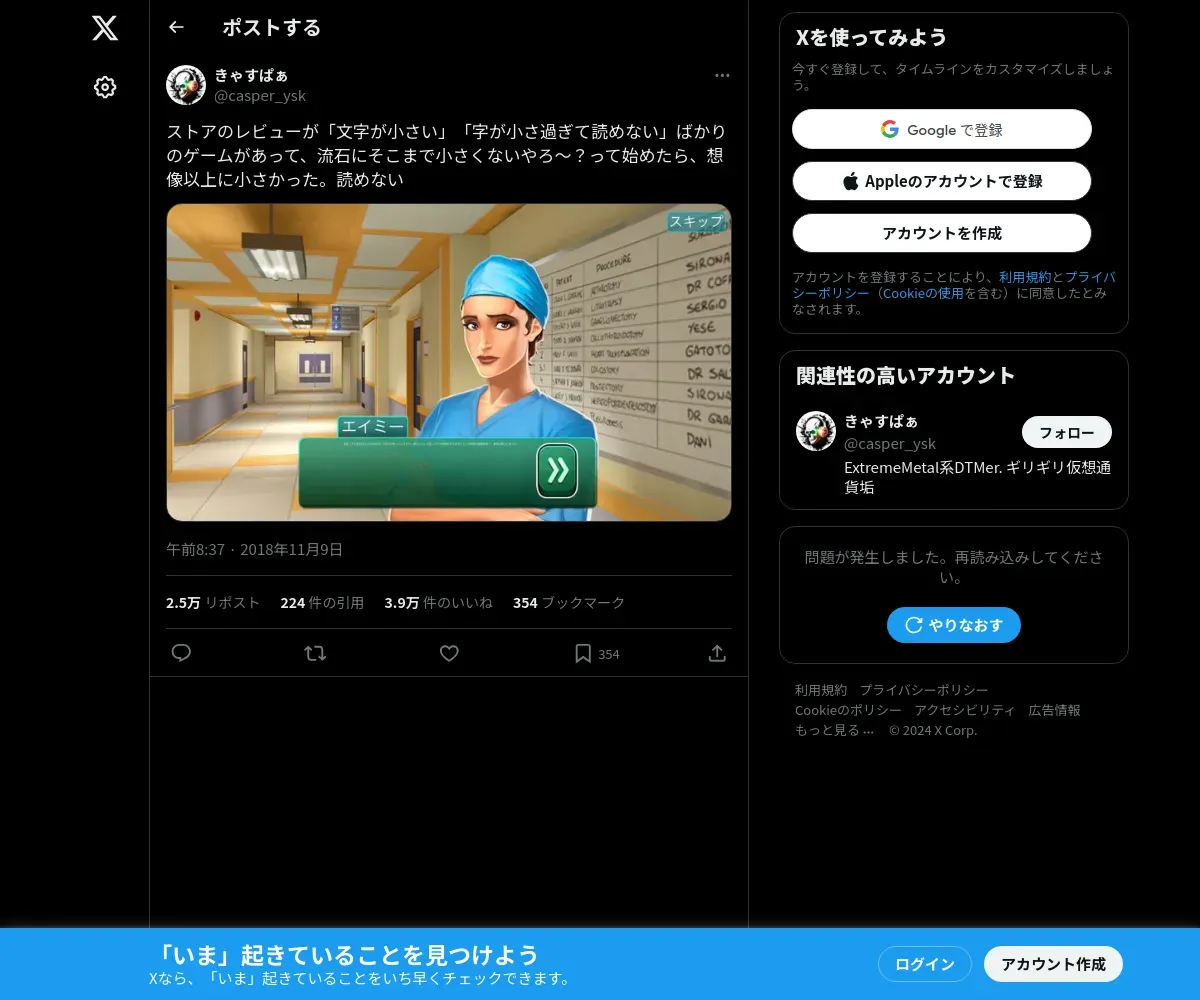This screenshot has height=1000, width=1200.
Task: Click the @casper_ysk handle on the post
Action: click(260, 96)
